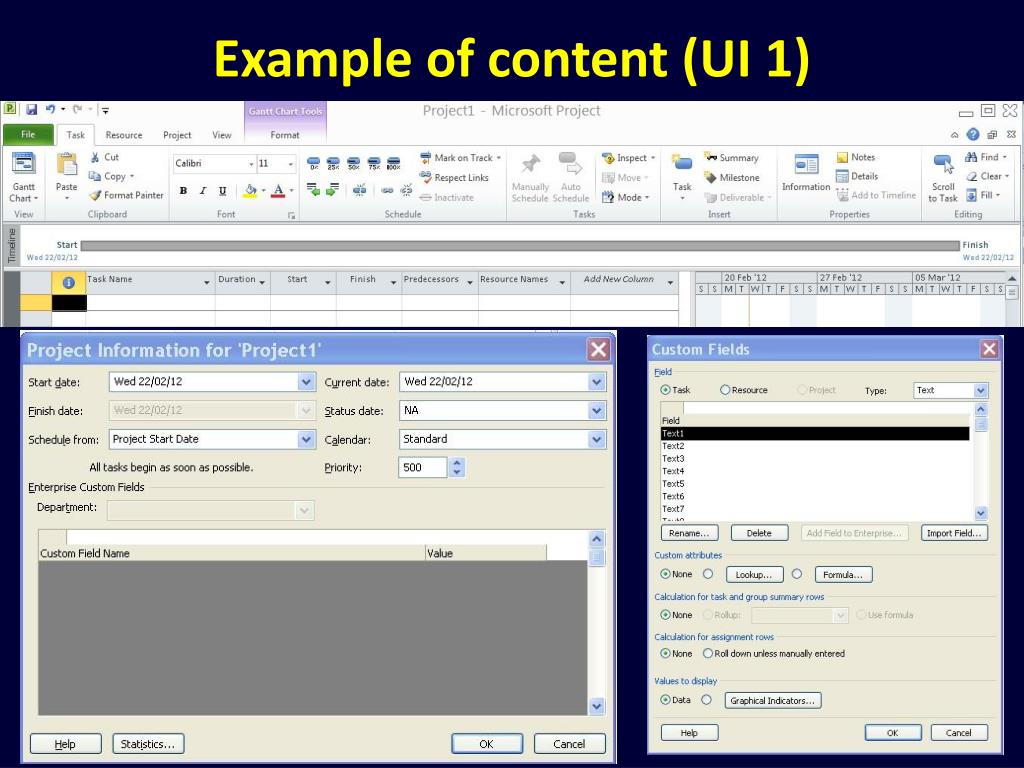Open the Current date dropdown

coord(596,382)
